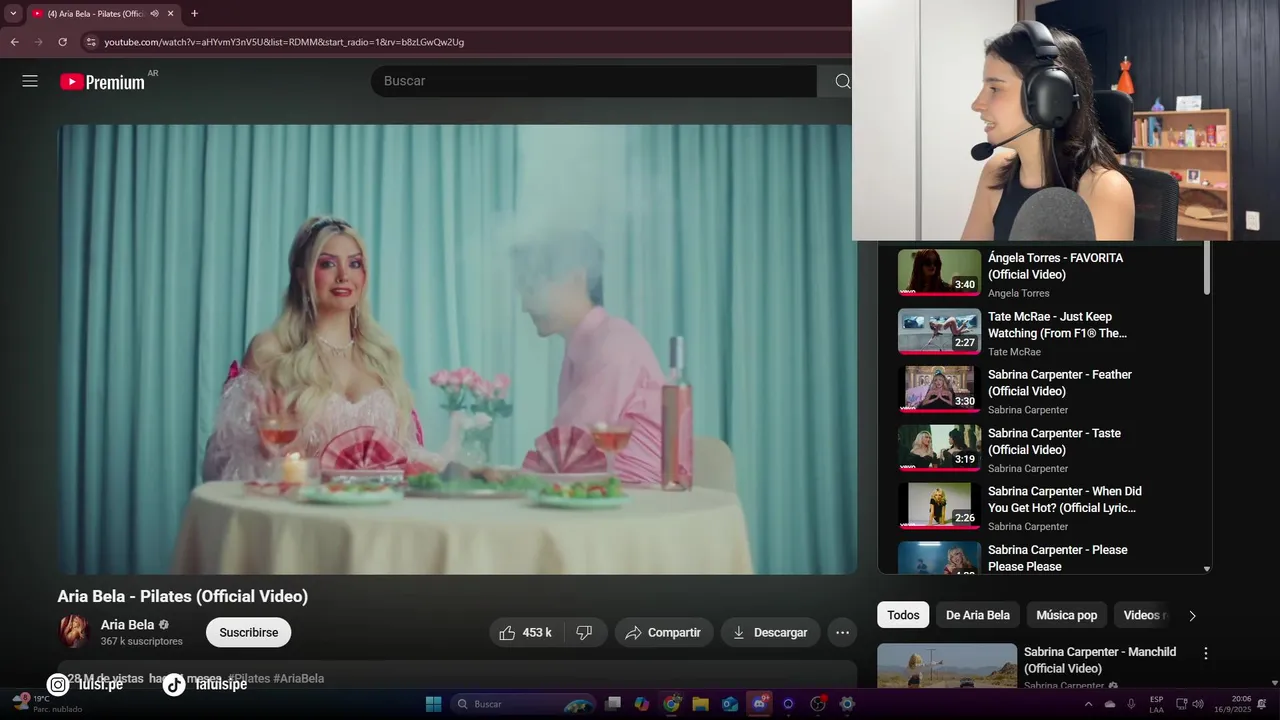Viewport: 1280px width, 720px height.
Task: Open a new browser tab
Action: [x=194, y=13]
